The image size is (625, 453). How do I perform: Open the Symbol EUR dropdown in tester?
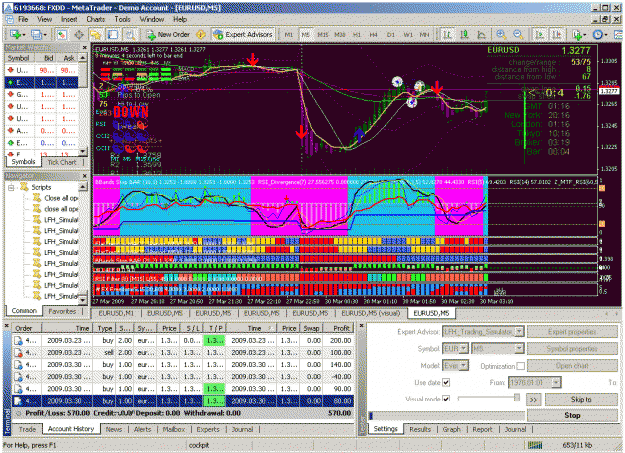point(463,349)
